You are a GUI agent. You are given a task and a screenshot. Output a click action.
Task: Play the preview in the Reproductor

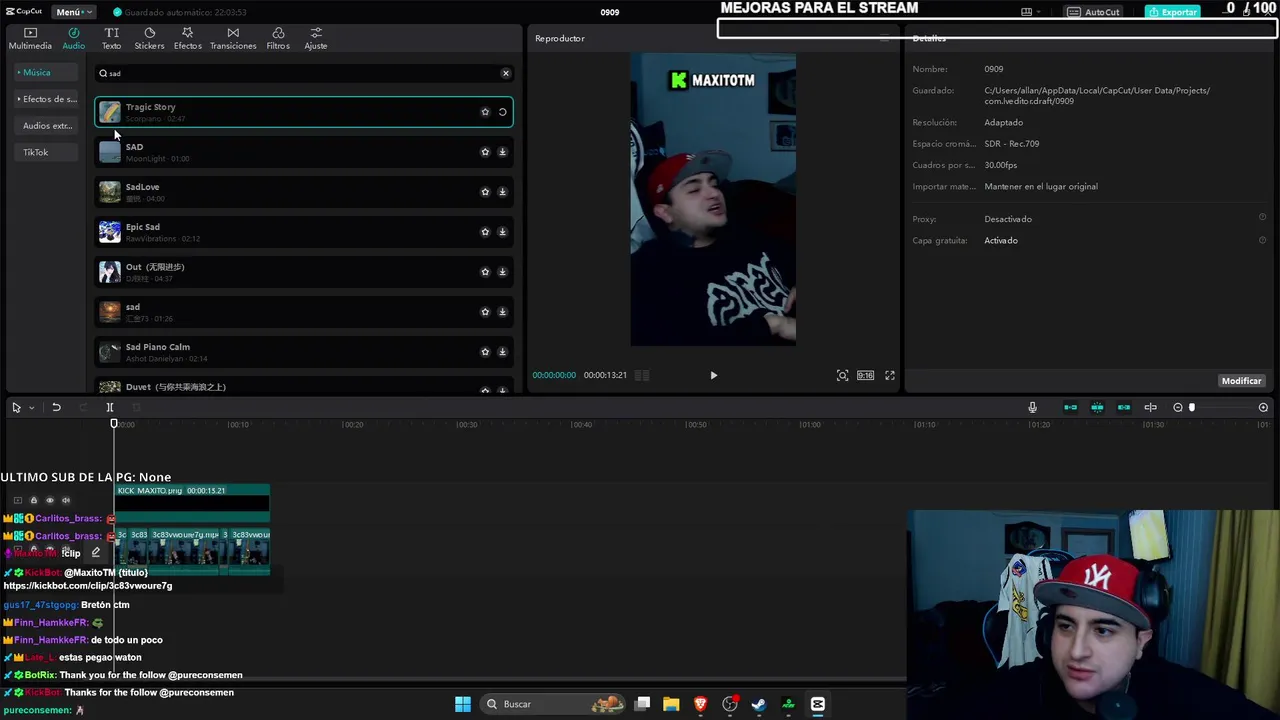(x=713, y=375)
